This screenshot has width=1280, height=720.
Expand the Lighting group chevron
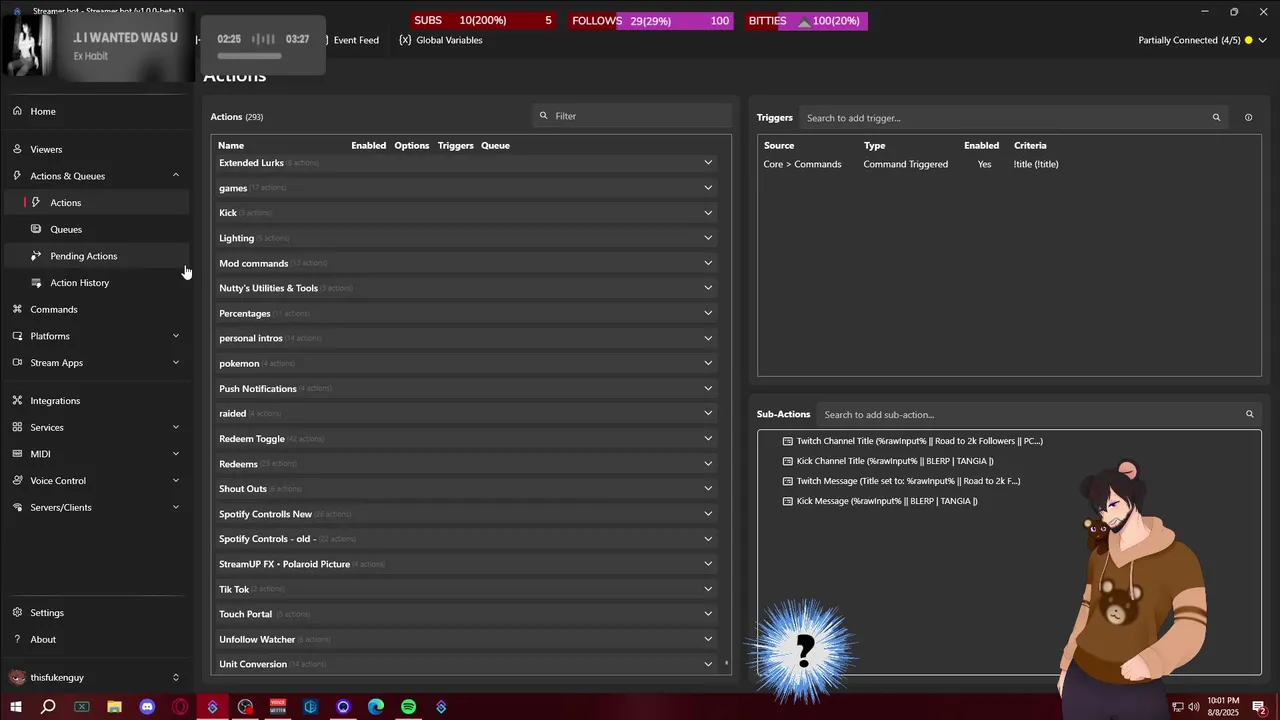click(708, 238)
